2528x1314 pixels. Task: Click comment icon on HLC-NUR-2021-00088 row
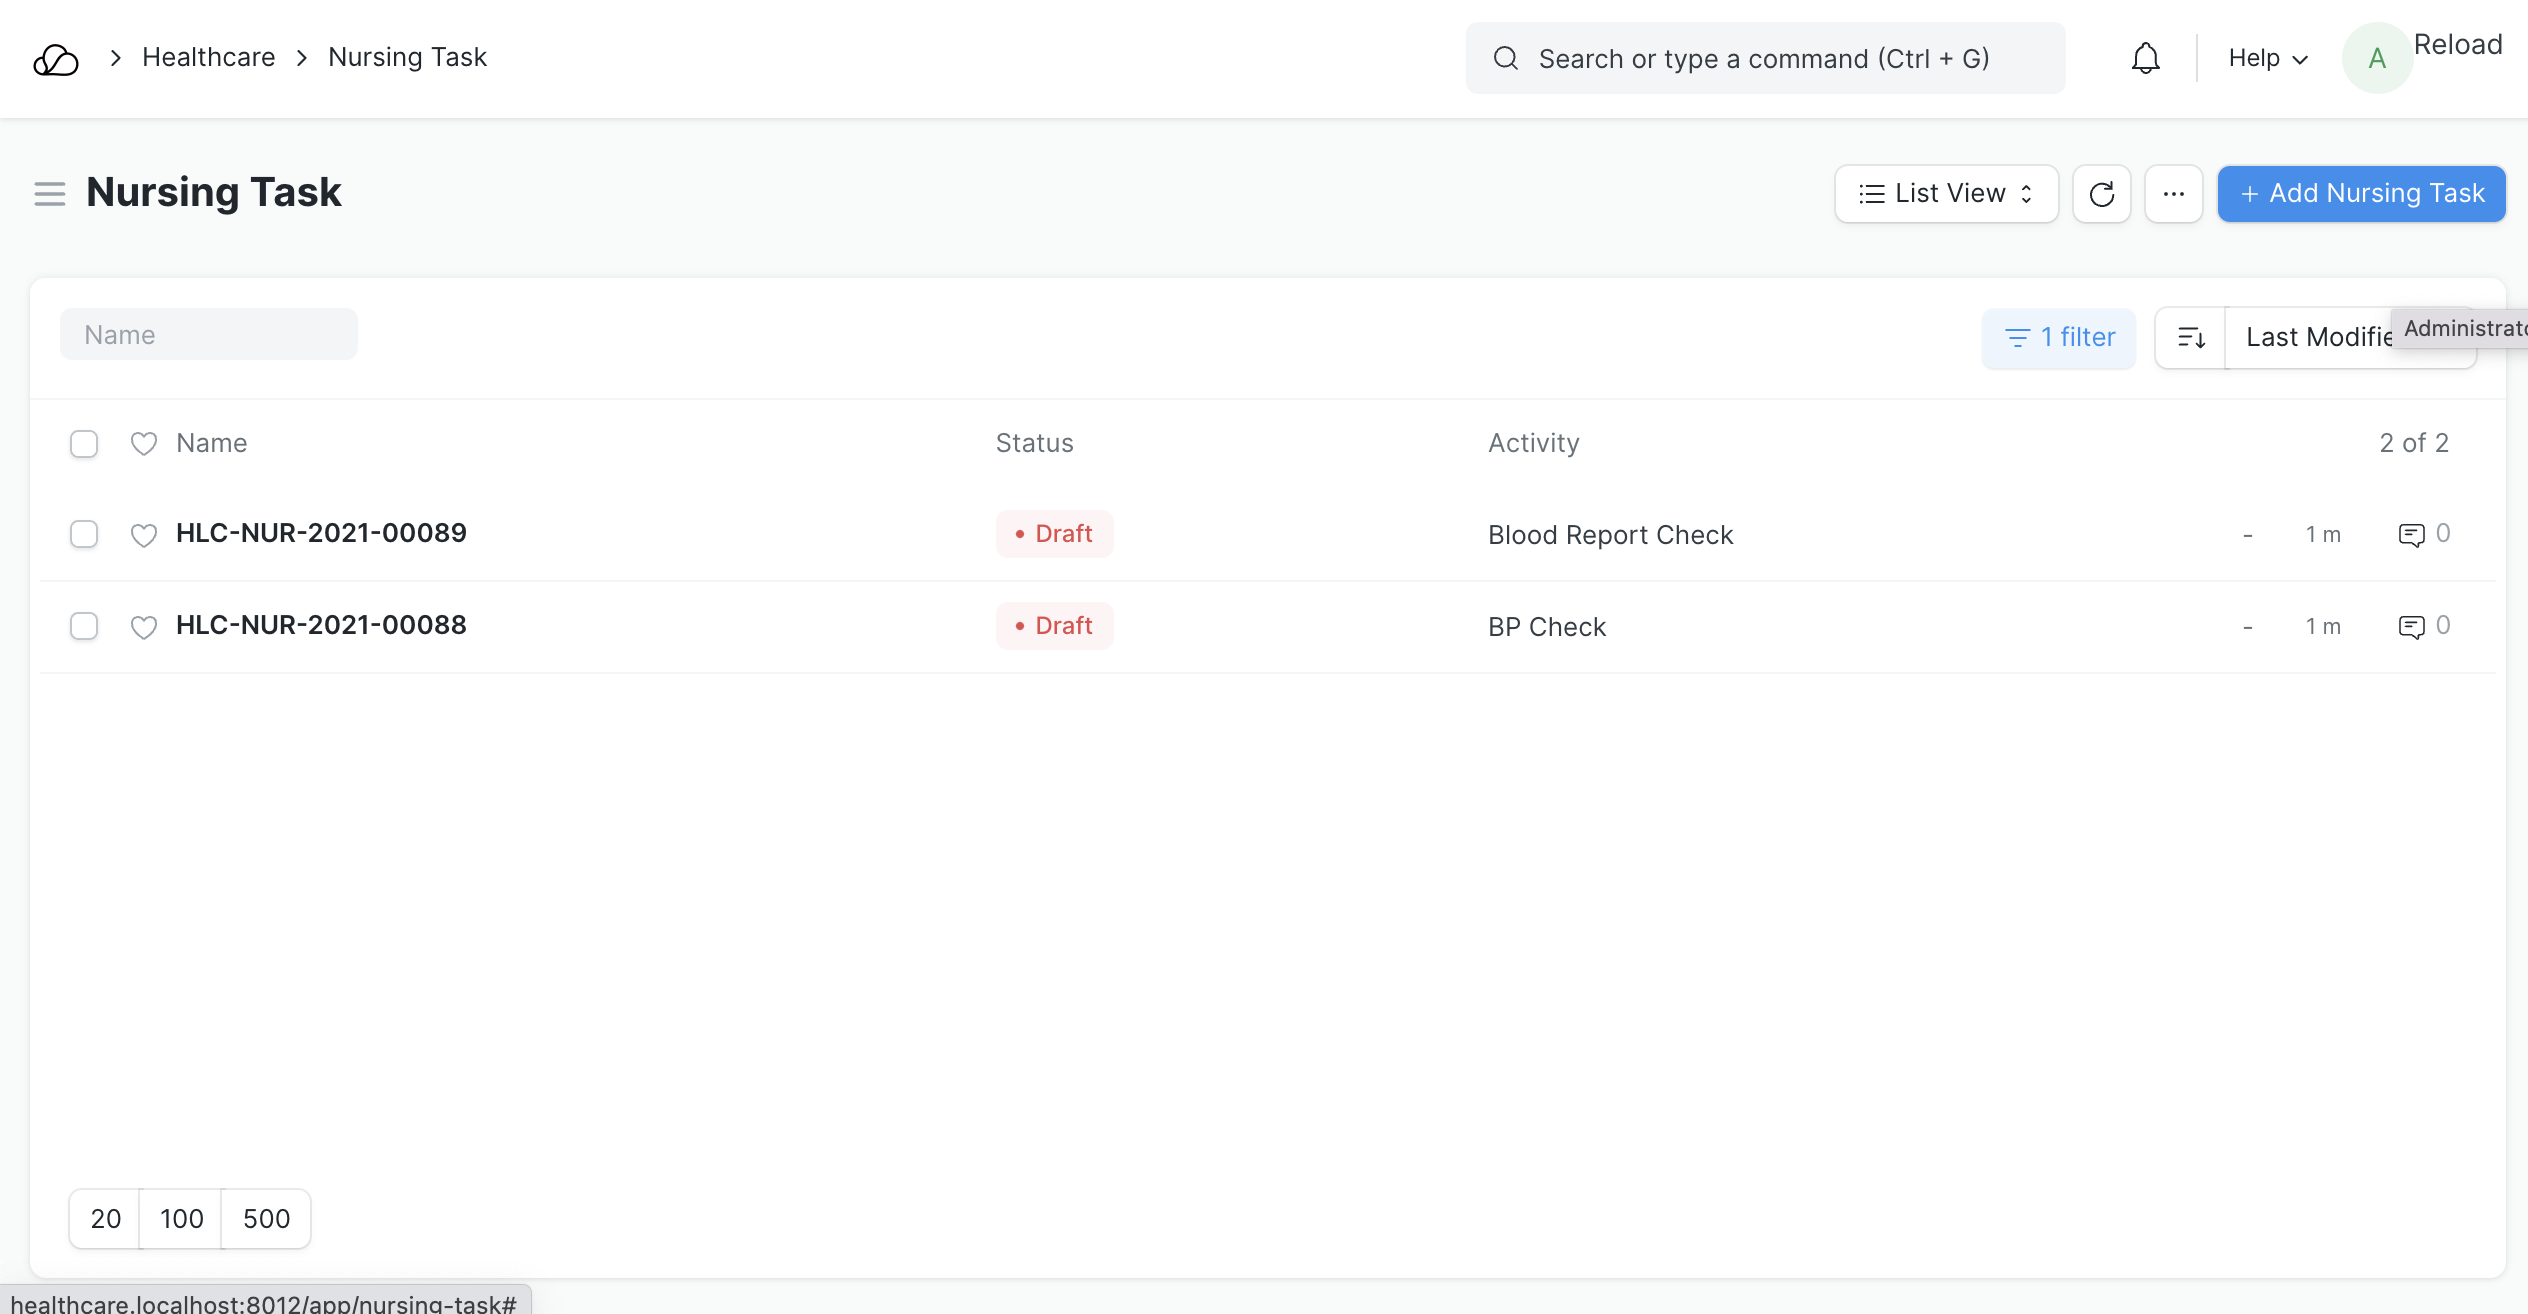pyautogui.click(x=2411, y=627)
